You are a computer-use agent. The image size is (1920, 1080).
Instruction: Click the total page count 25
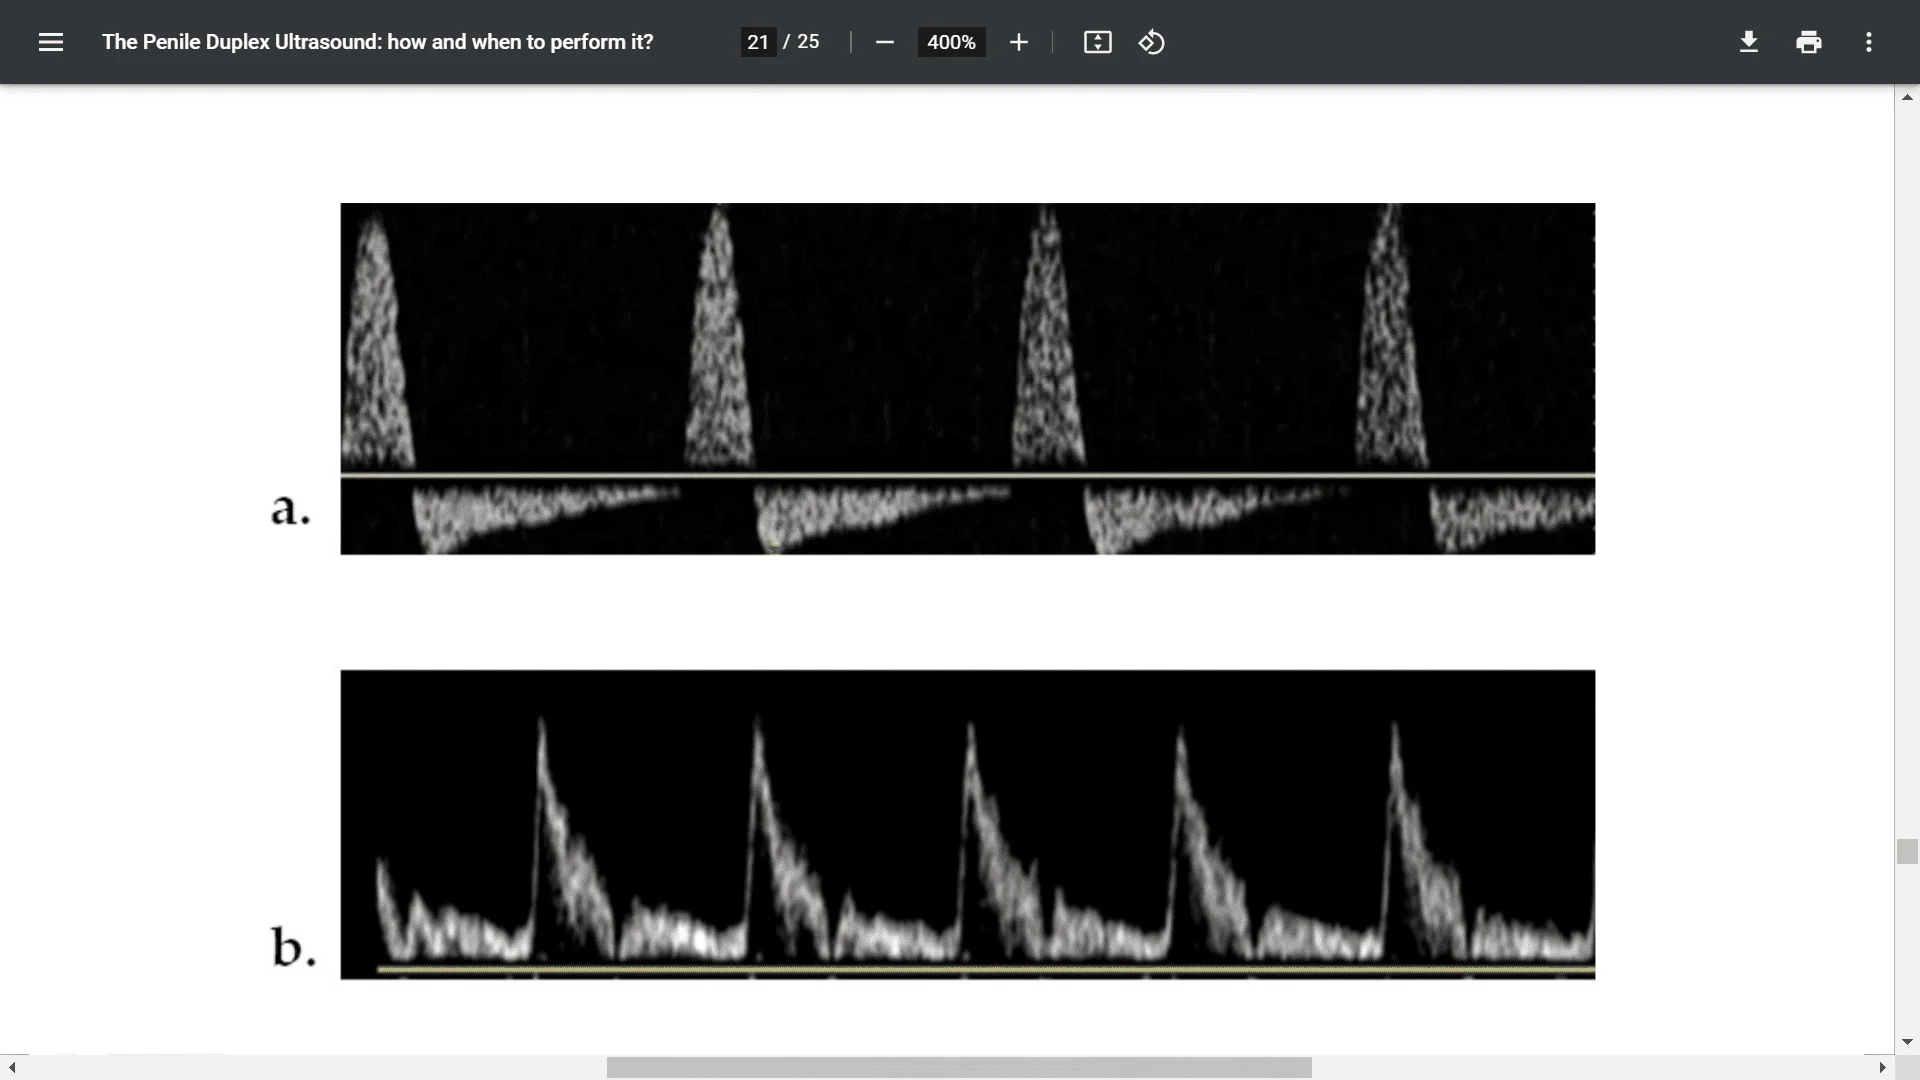click(808, 42)
